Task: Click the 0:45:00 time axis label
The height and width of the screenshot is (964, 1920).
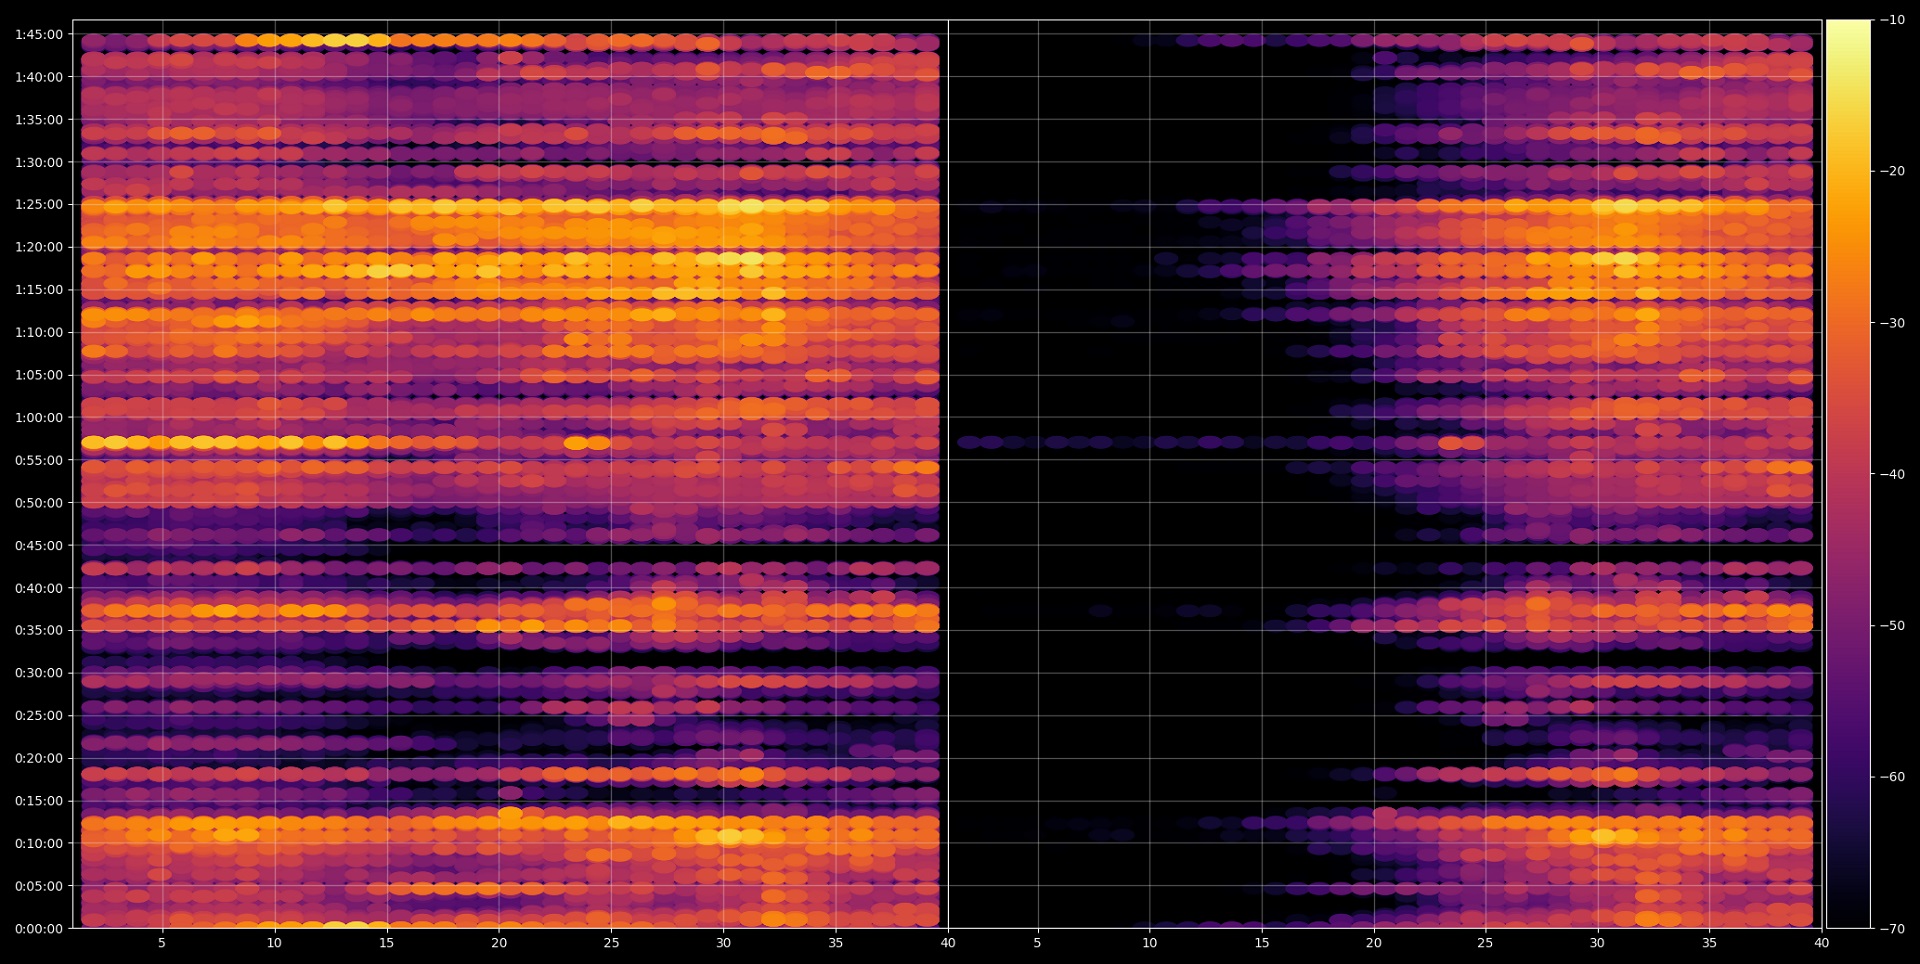Action: [39, 545]
